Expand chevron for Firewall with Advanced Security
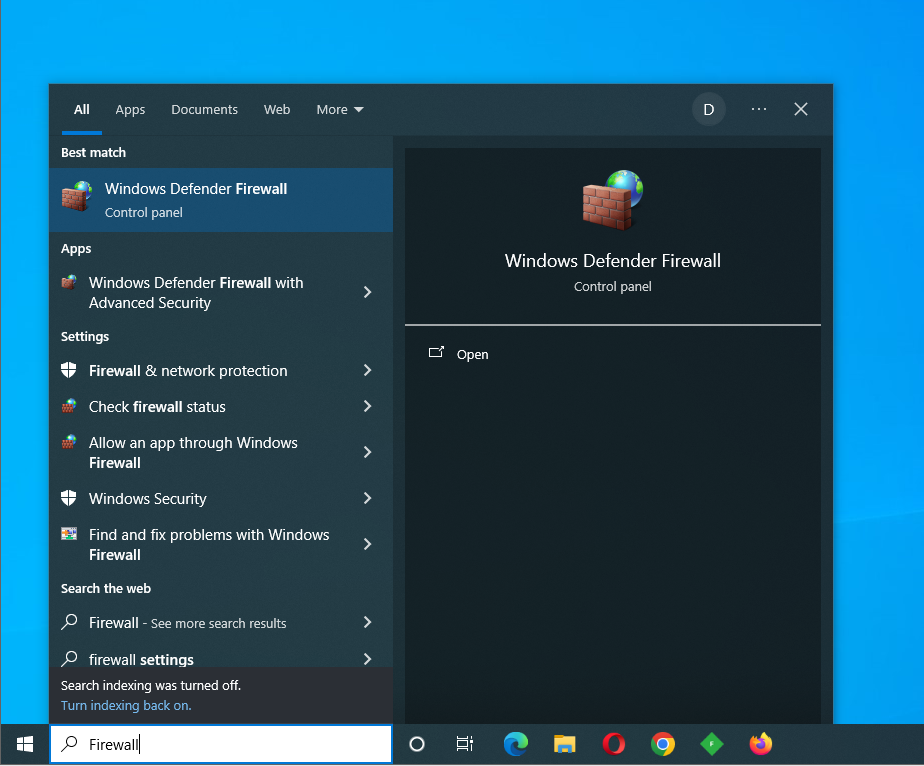This screenshot has height=766, width=924. pyautogui.click(x=368, y=292)
